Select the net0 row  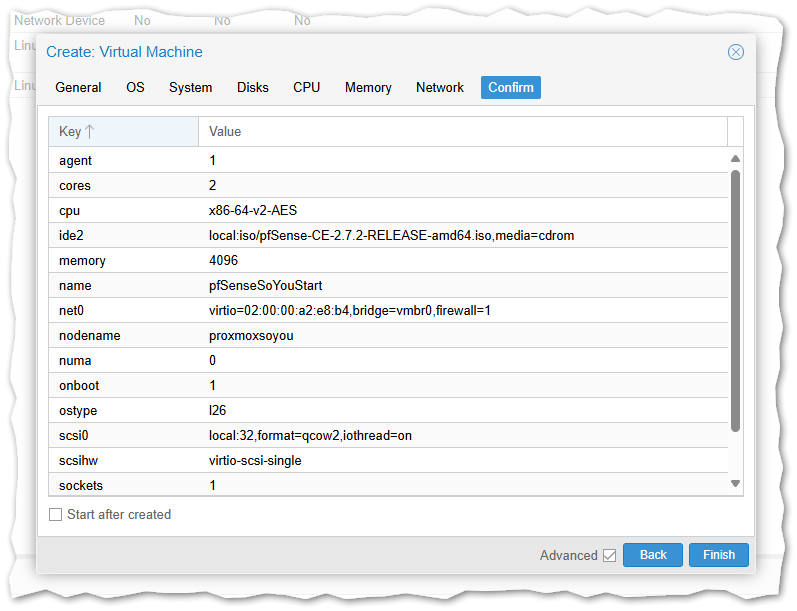click(x=388, y=311)
